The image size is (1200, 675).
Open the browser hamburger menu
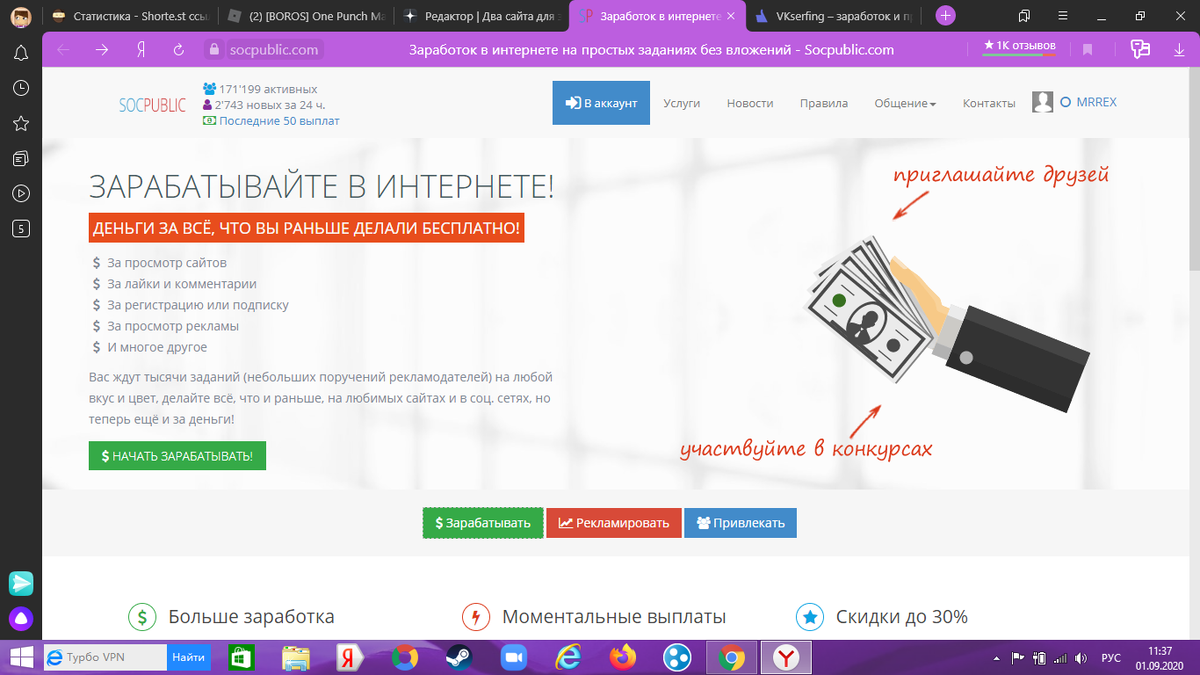[x=1062, y=15]
